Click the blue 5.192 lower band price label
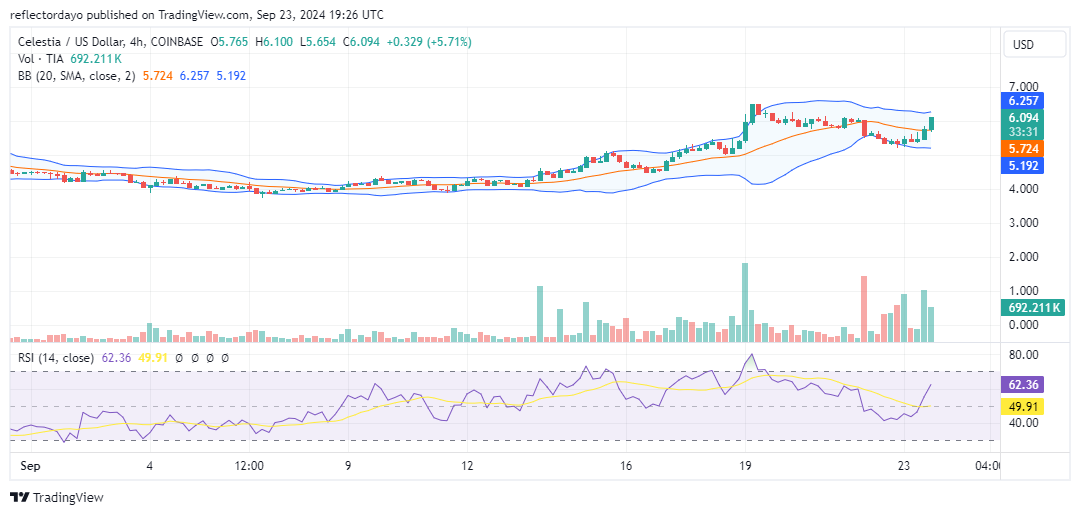 (x=1024, y=165)
